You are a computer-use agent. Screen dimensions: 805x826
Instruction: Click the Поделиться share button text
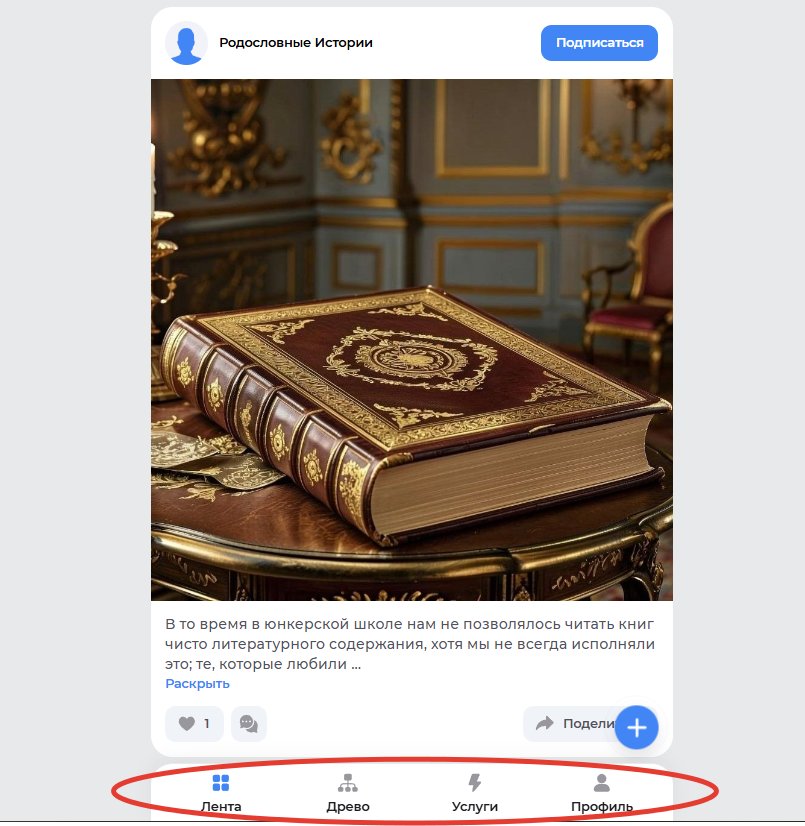588,724
